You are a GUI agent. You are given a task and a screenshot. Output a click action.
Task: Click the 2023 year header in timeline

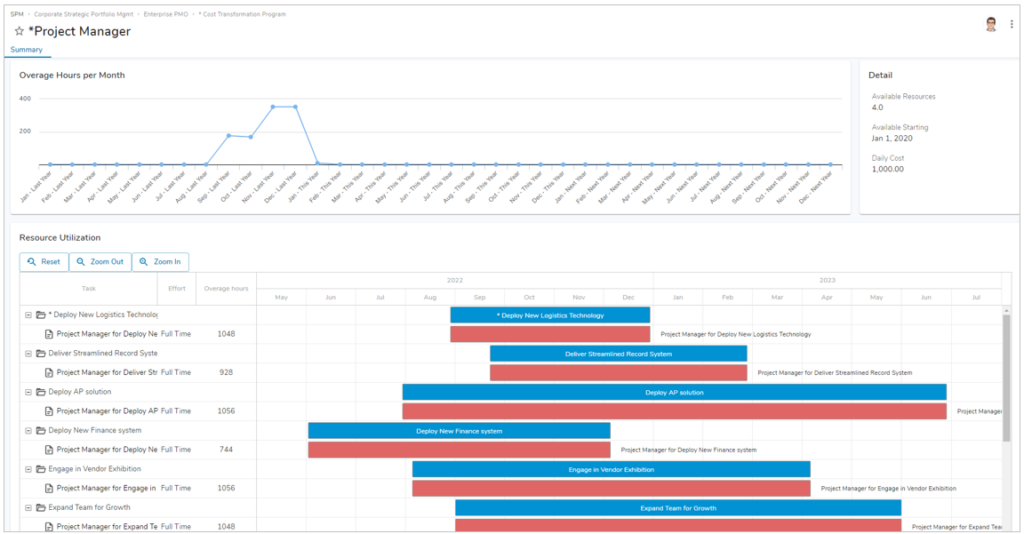(x=827, y=280)
